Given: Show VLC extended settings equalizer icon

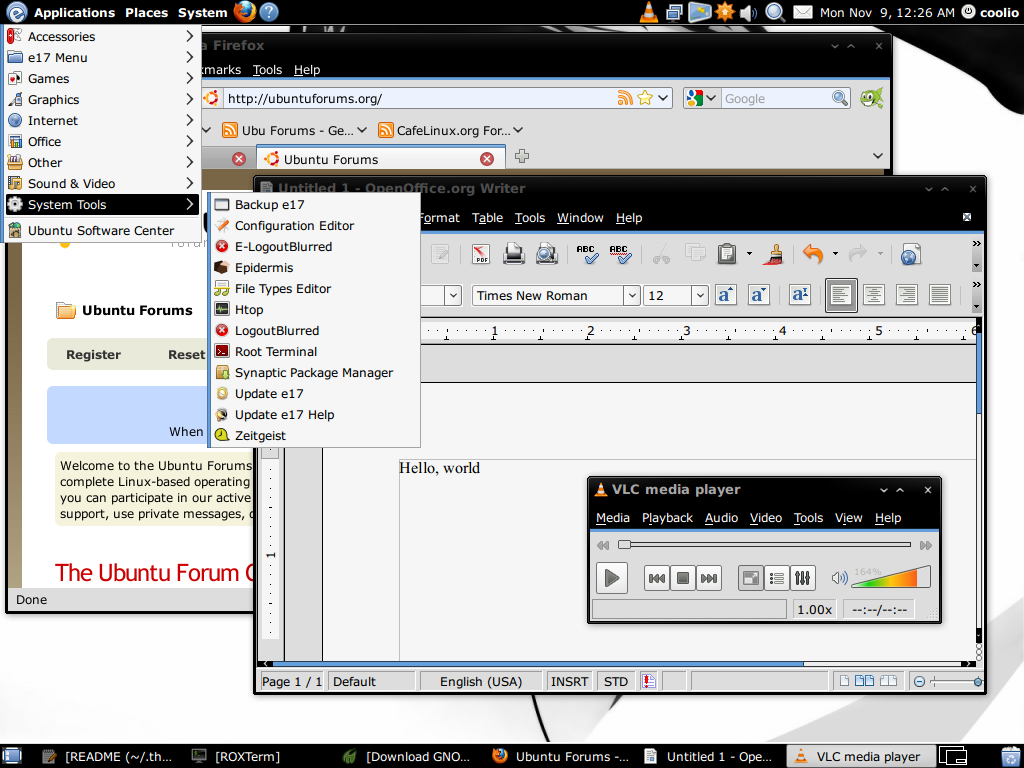Looking at the screenshot, I should (x=802, y=578).
